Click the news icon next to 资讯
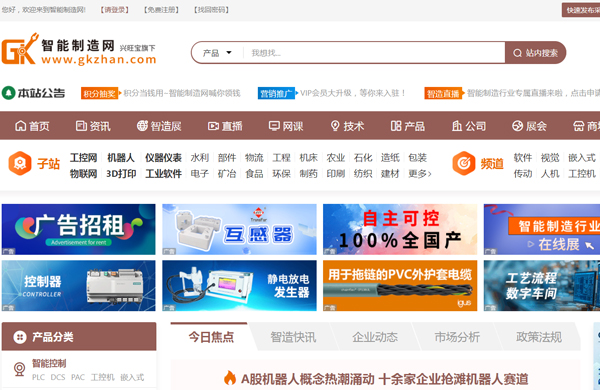 point(81,126)
